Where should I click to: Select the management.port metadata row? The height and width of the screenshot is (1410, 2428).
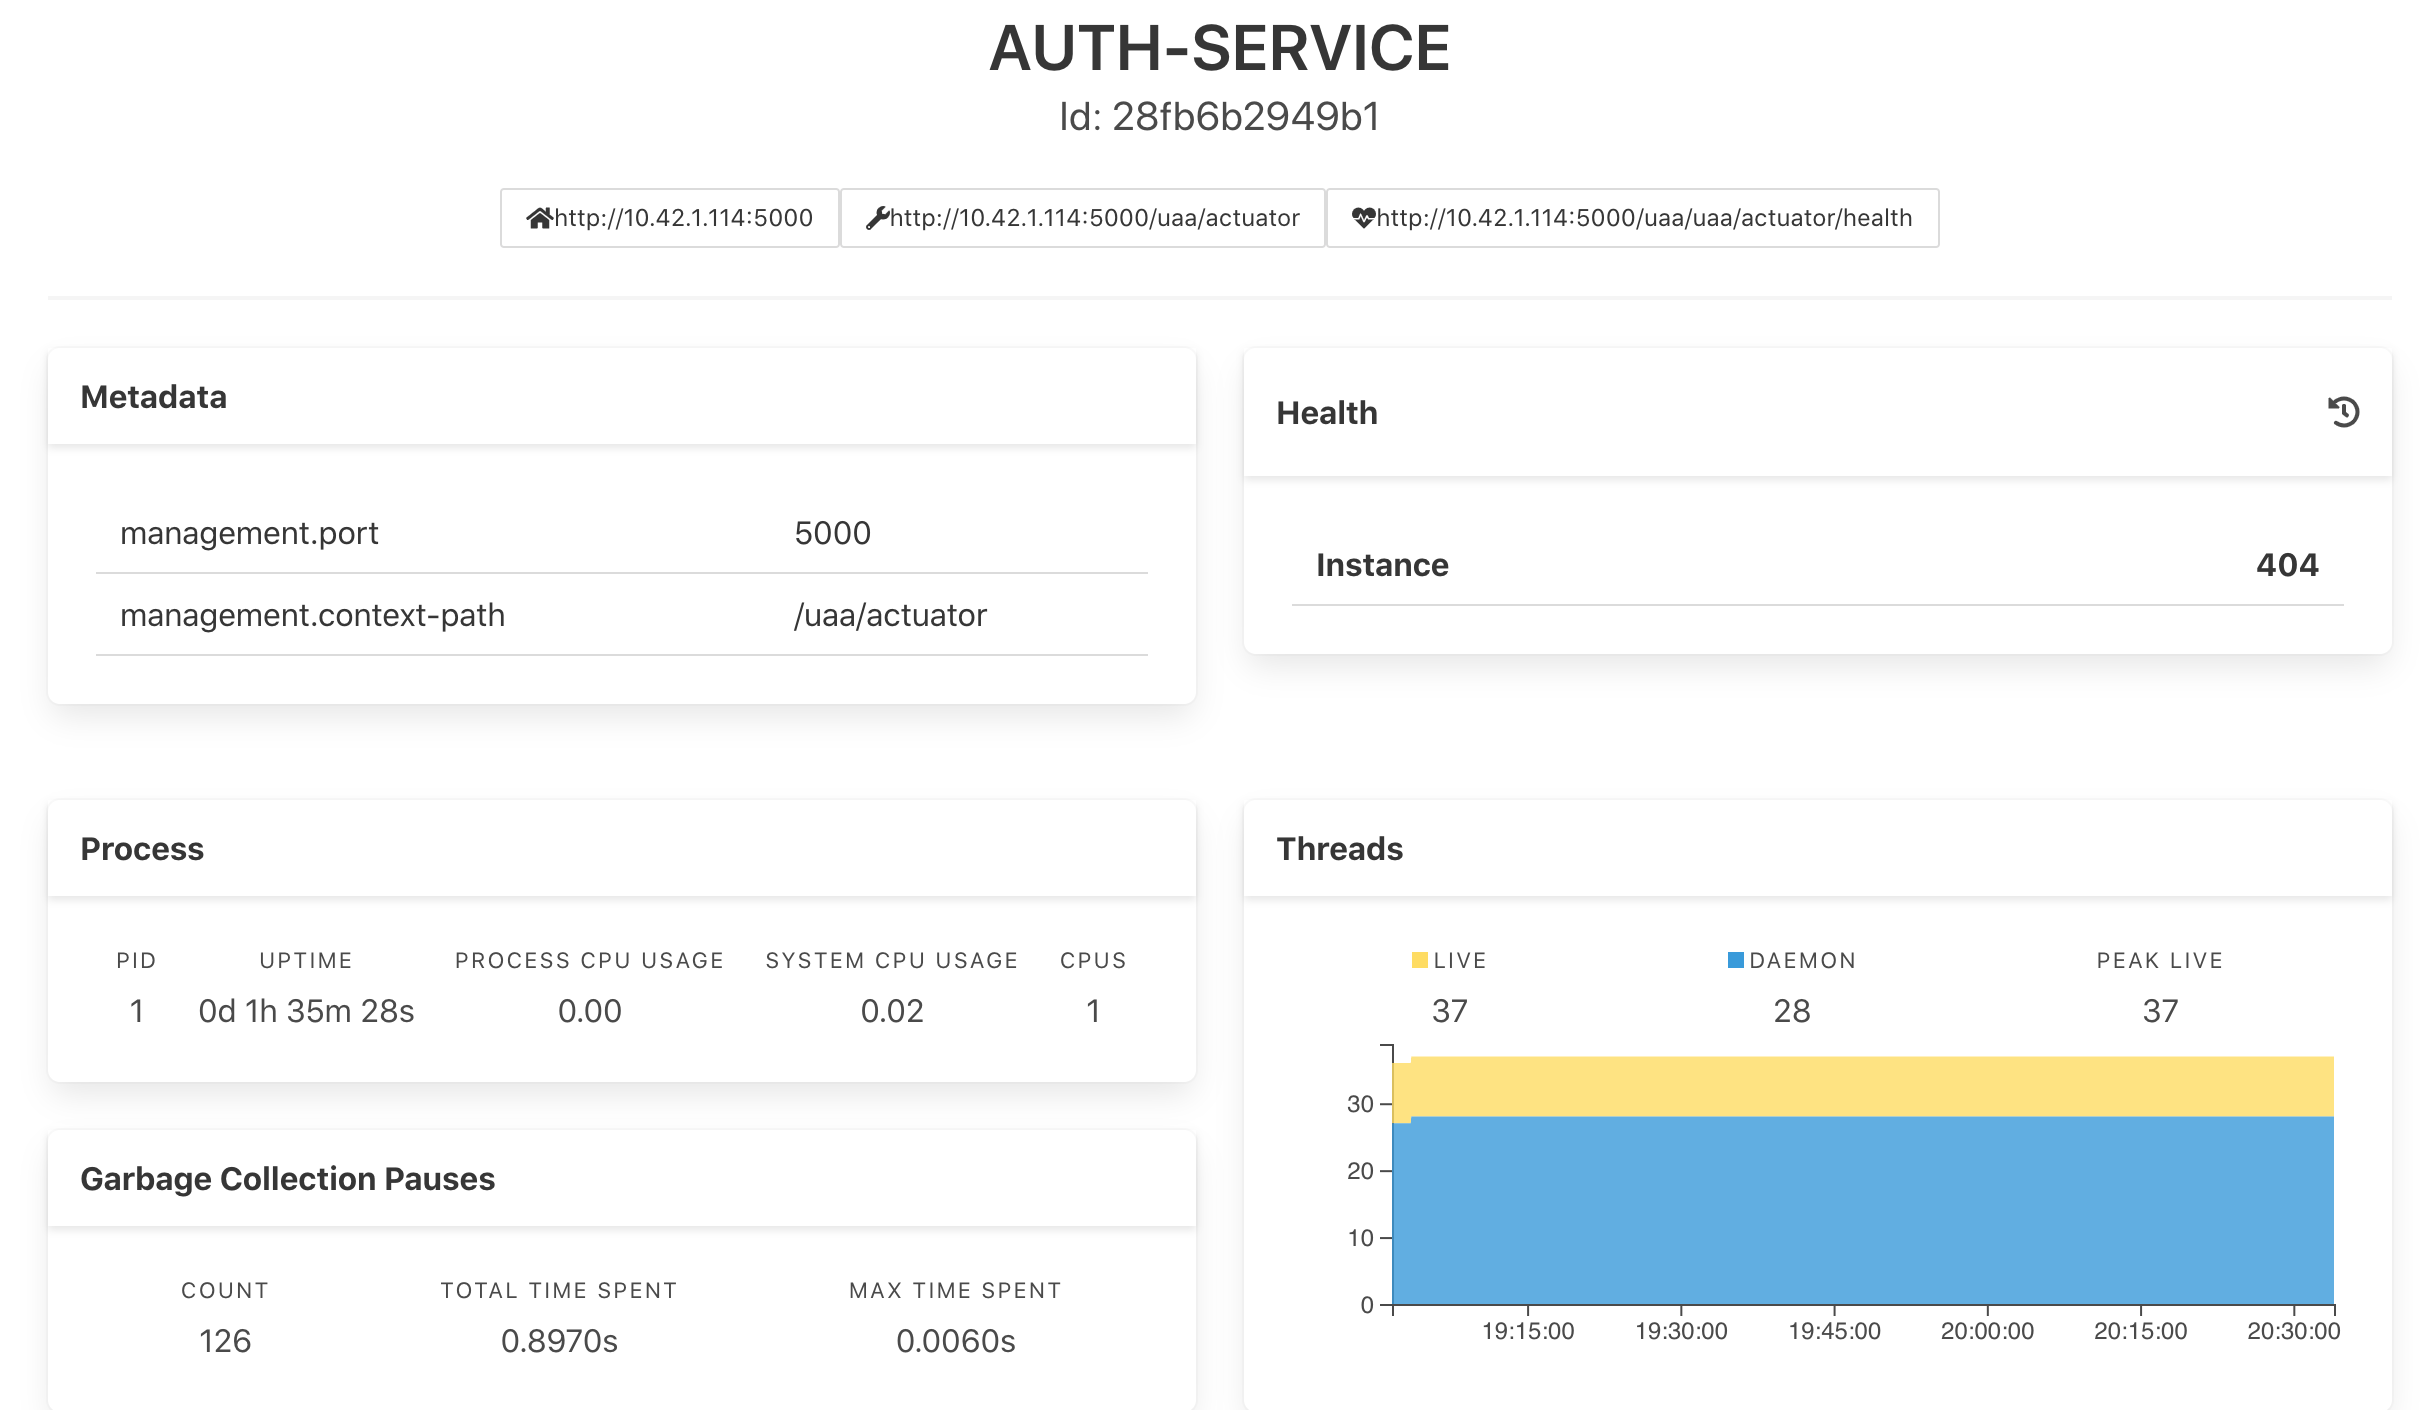tap(250, 533)
